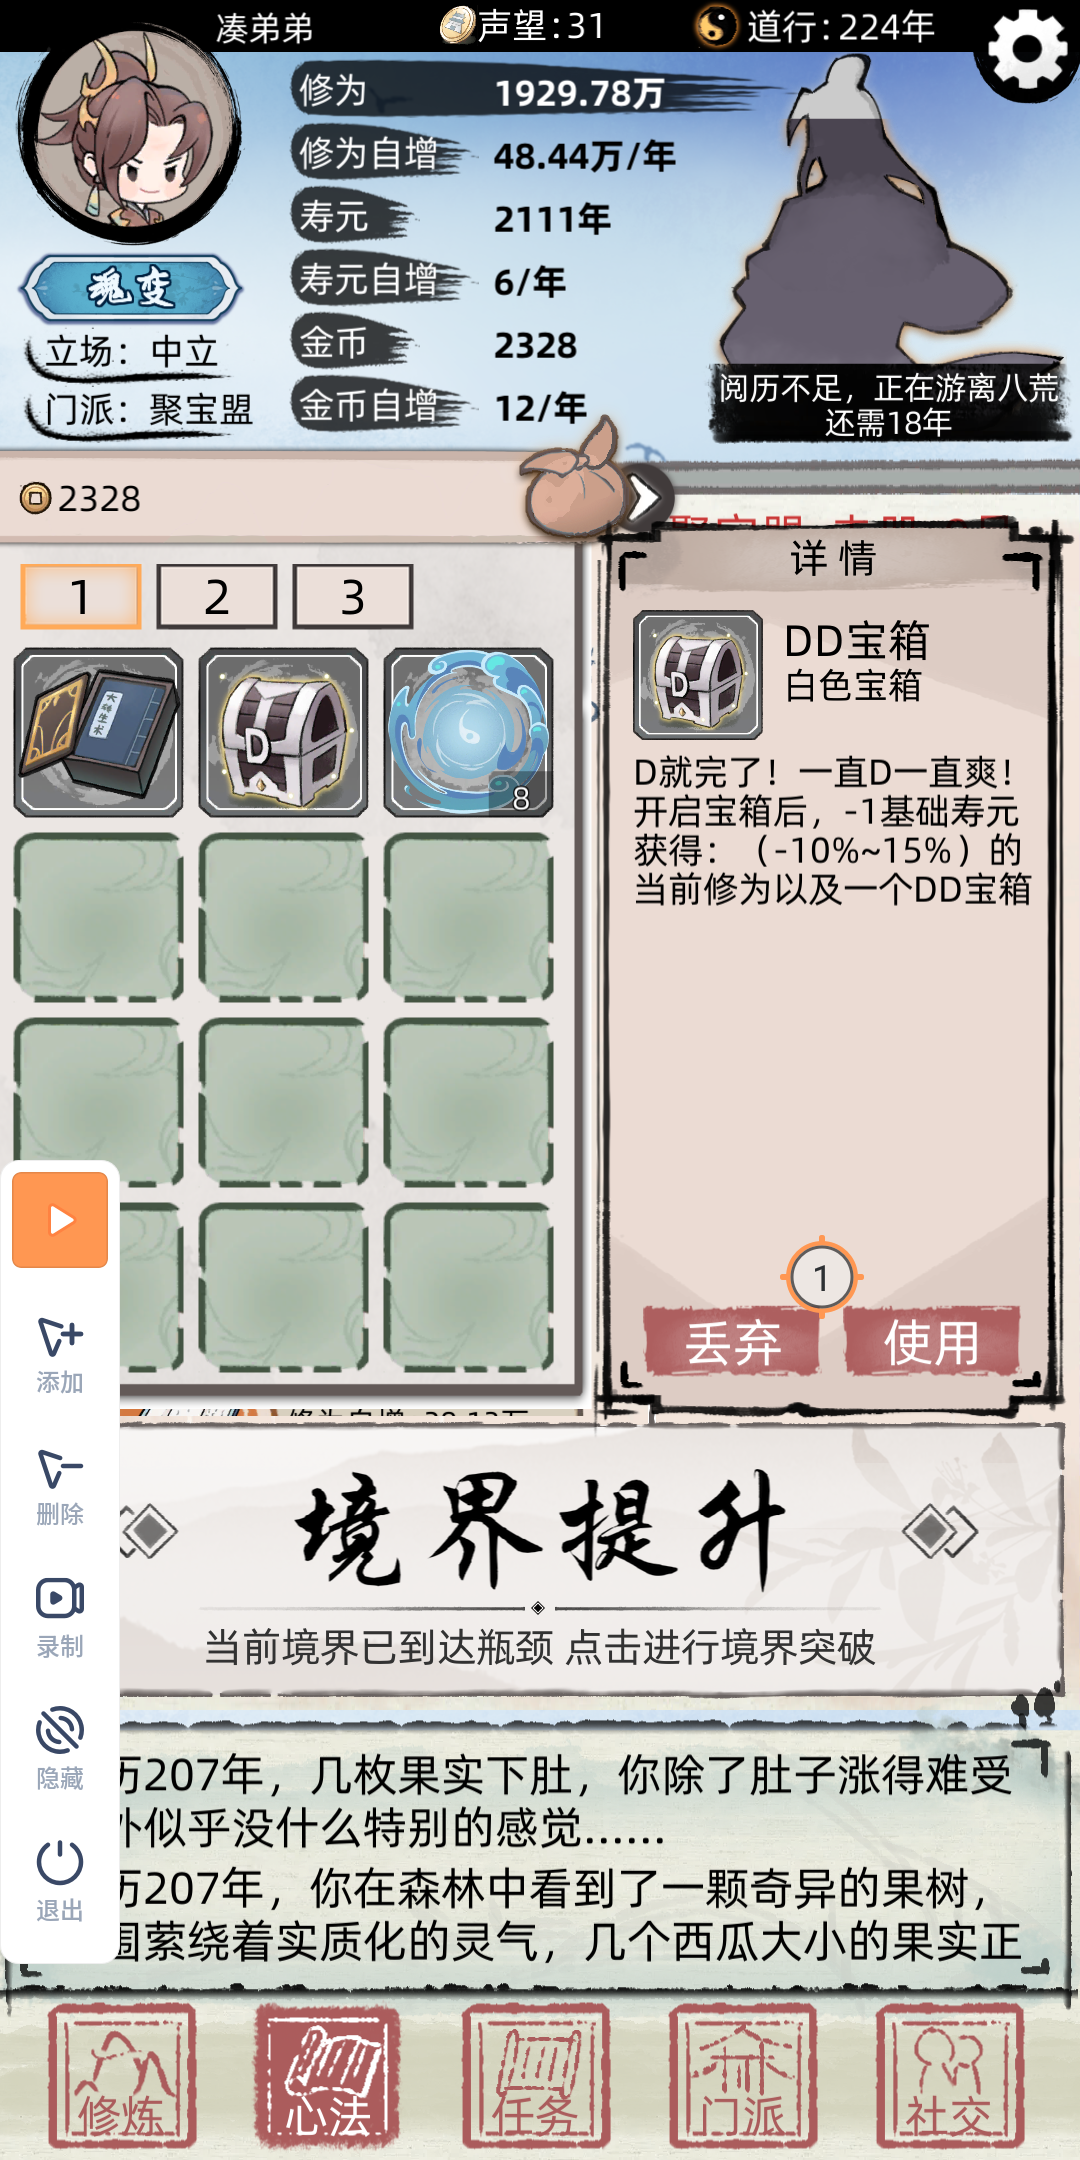1080x2160 pixels.
Task: Open the 任务 quests menu
Action: [x=536, y=2077]
